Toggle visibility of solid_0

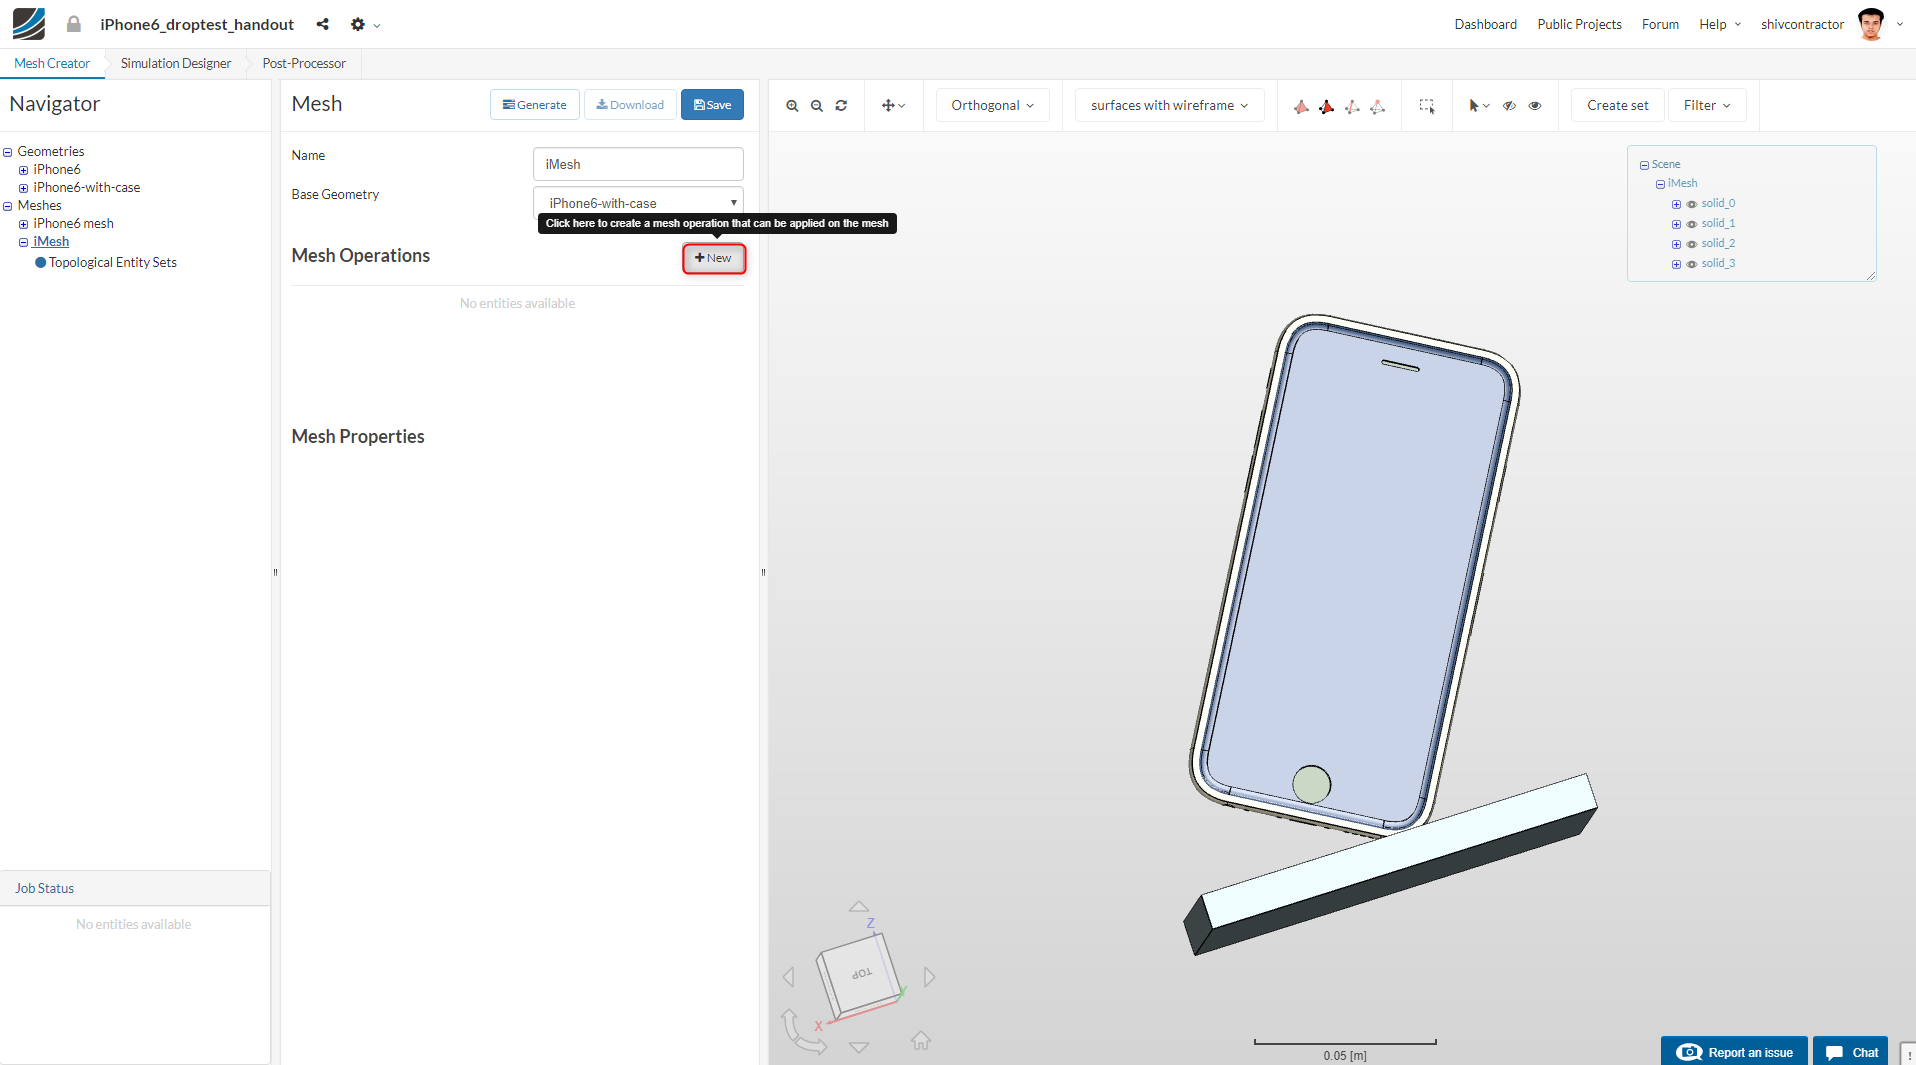point(1692,204)
